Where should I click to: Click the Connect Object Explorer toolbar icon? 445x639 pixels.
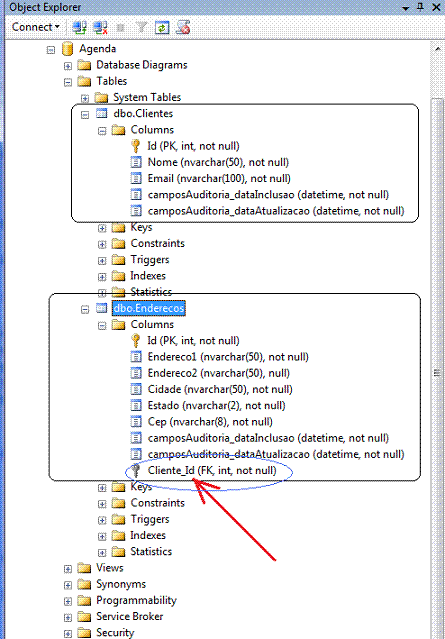tap(77, 27)
